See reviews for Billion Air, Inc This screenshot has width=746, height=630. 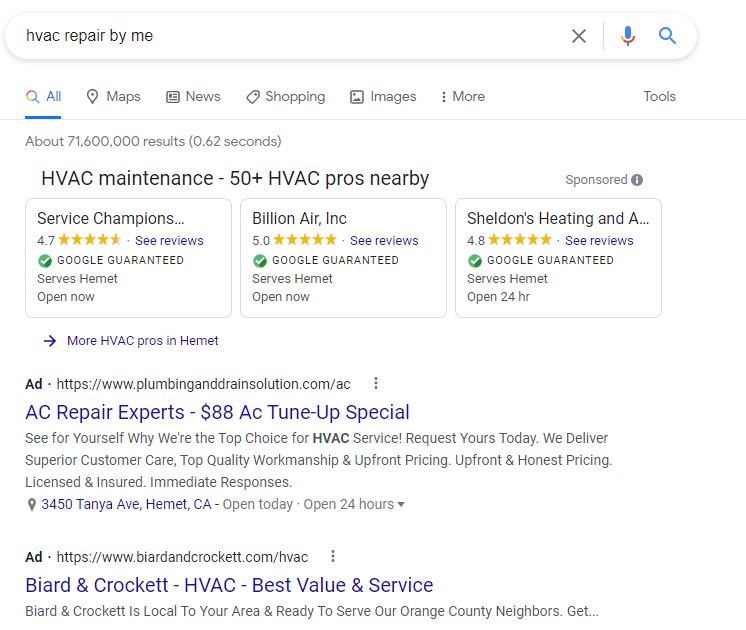pos(384,241)
